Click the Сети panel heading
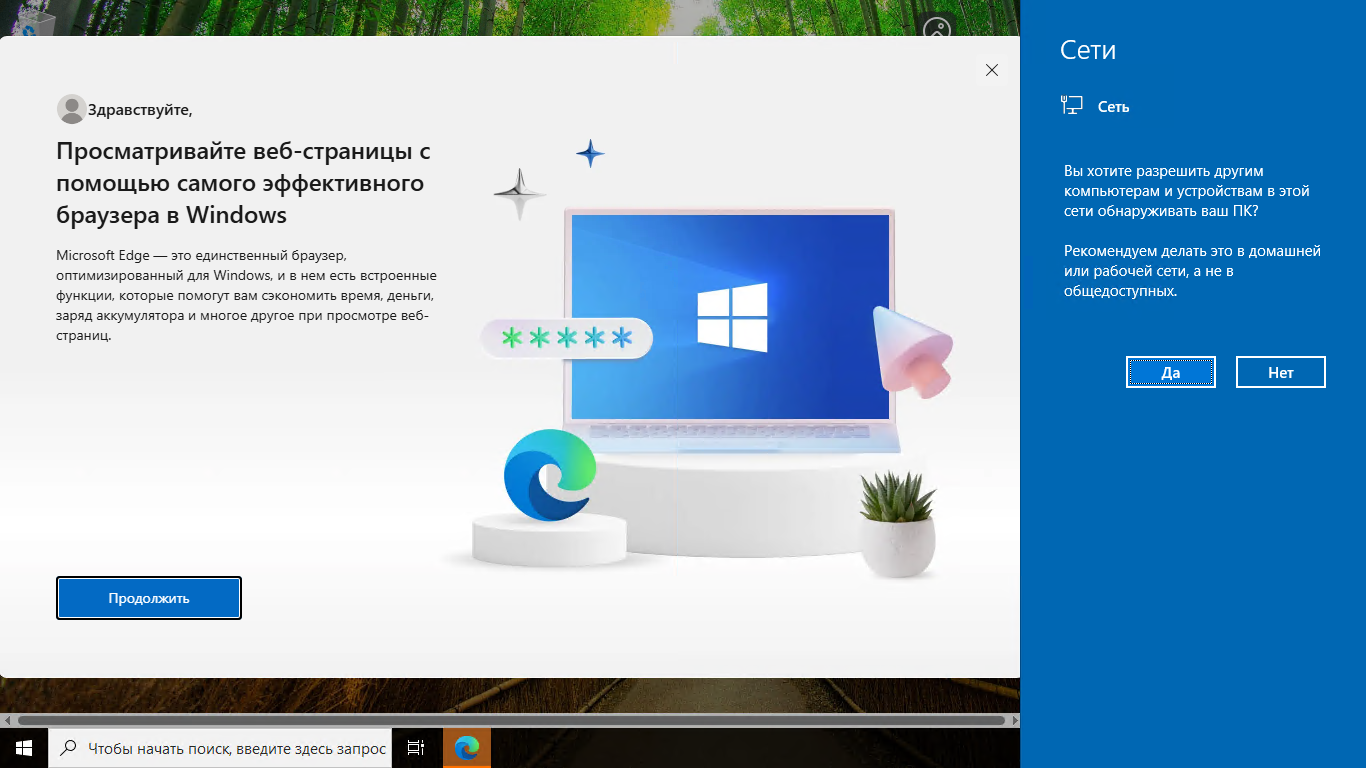The width and height of the screenshot is (1366, 768). click(x=1088, y=50)
